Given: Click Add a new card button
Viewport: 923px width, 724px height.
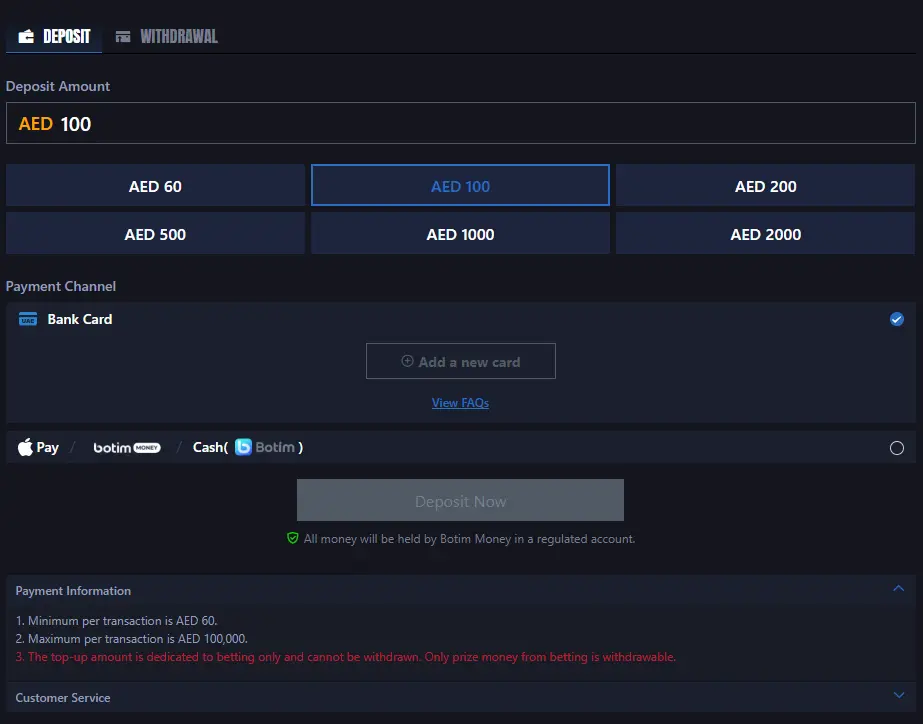Looking at the screenshot, I should (x=461, y=361).
